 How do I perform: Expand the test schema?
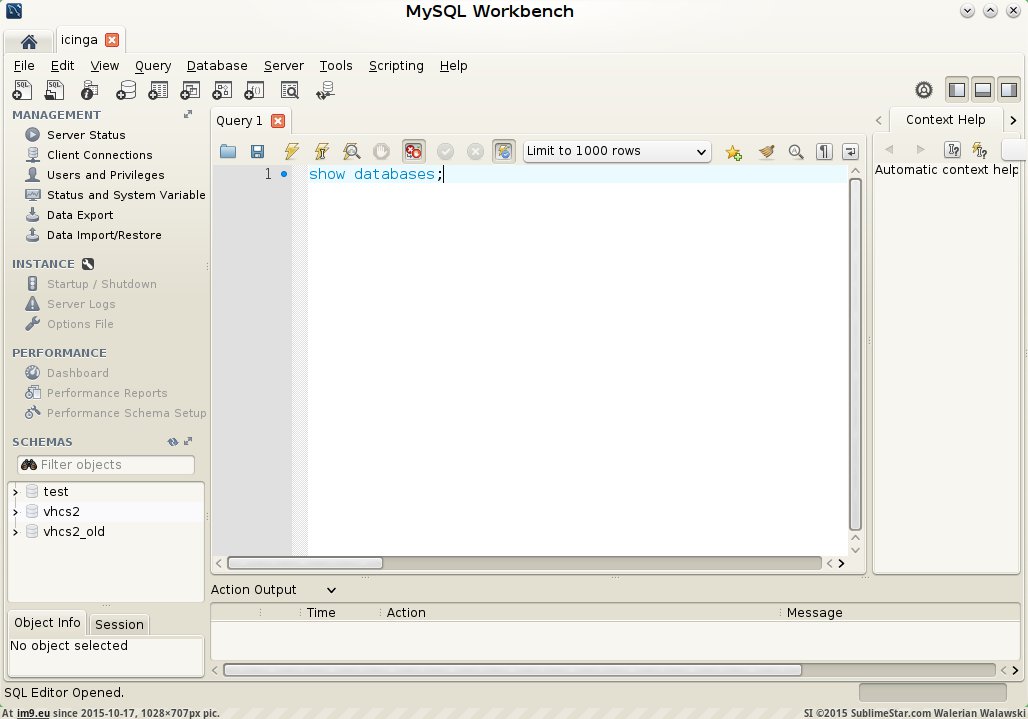[x=16, y=492]
